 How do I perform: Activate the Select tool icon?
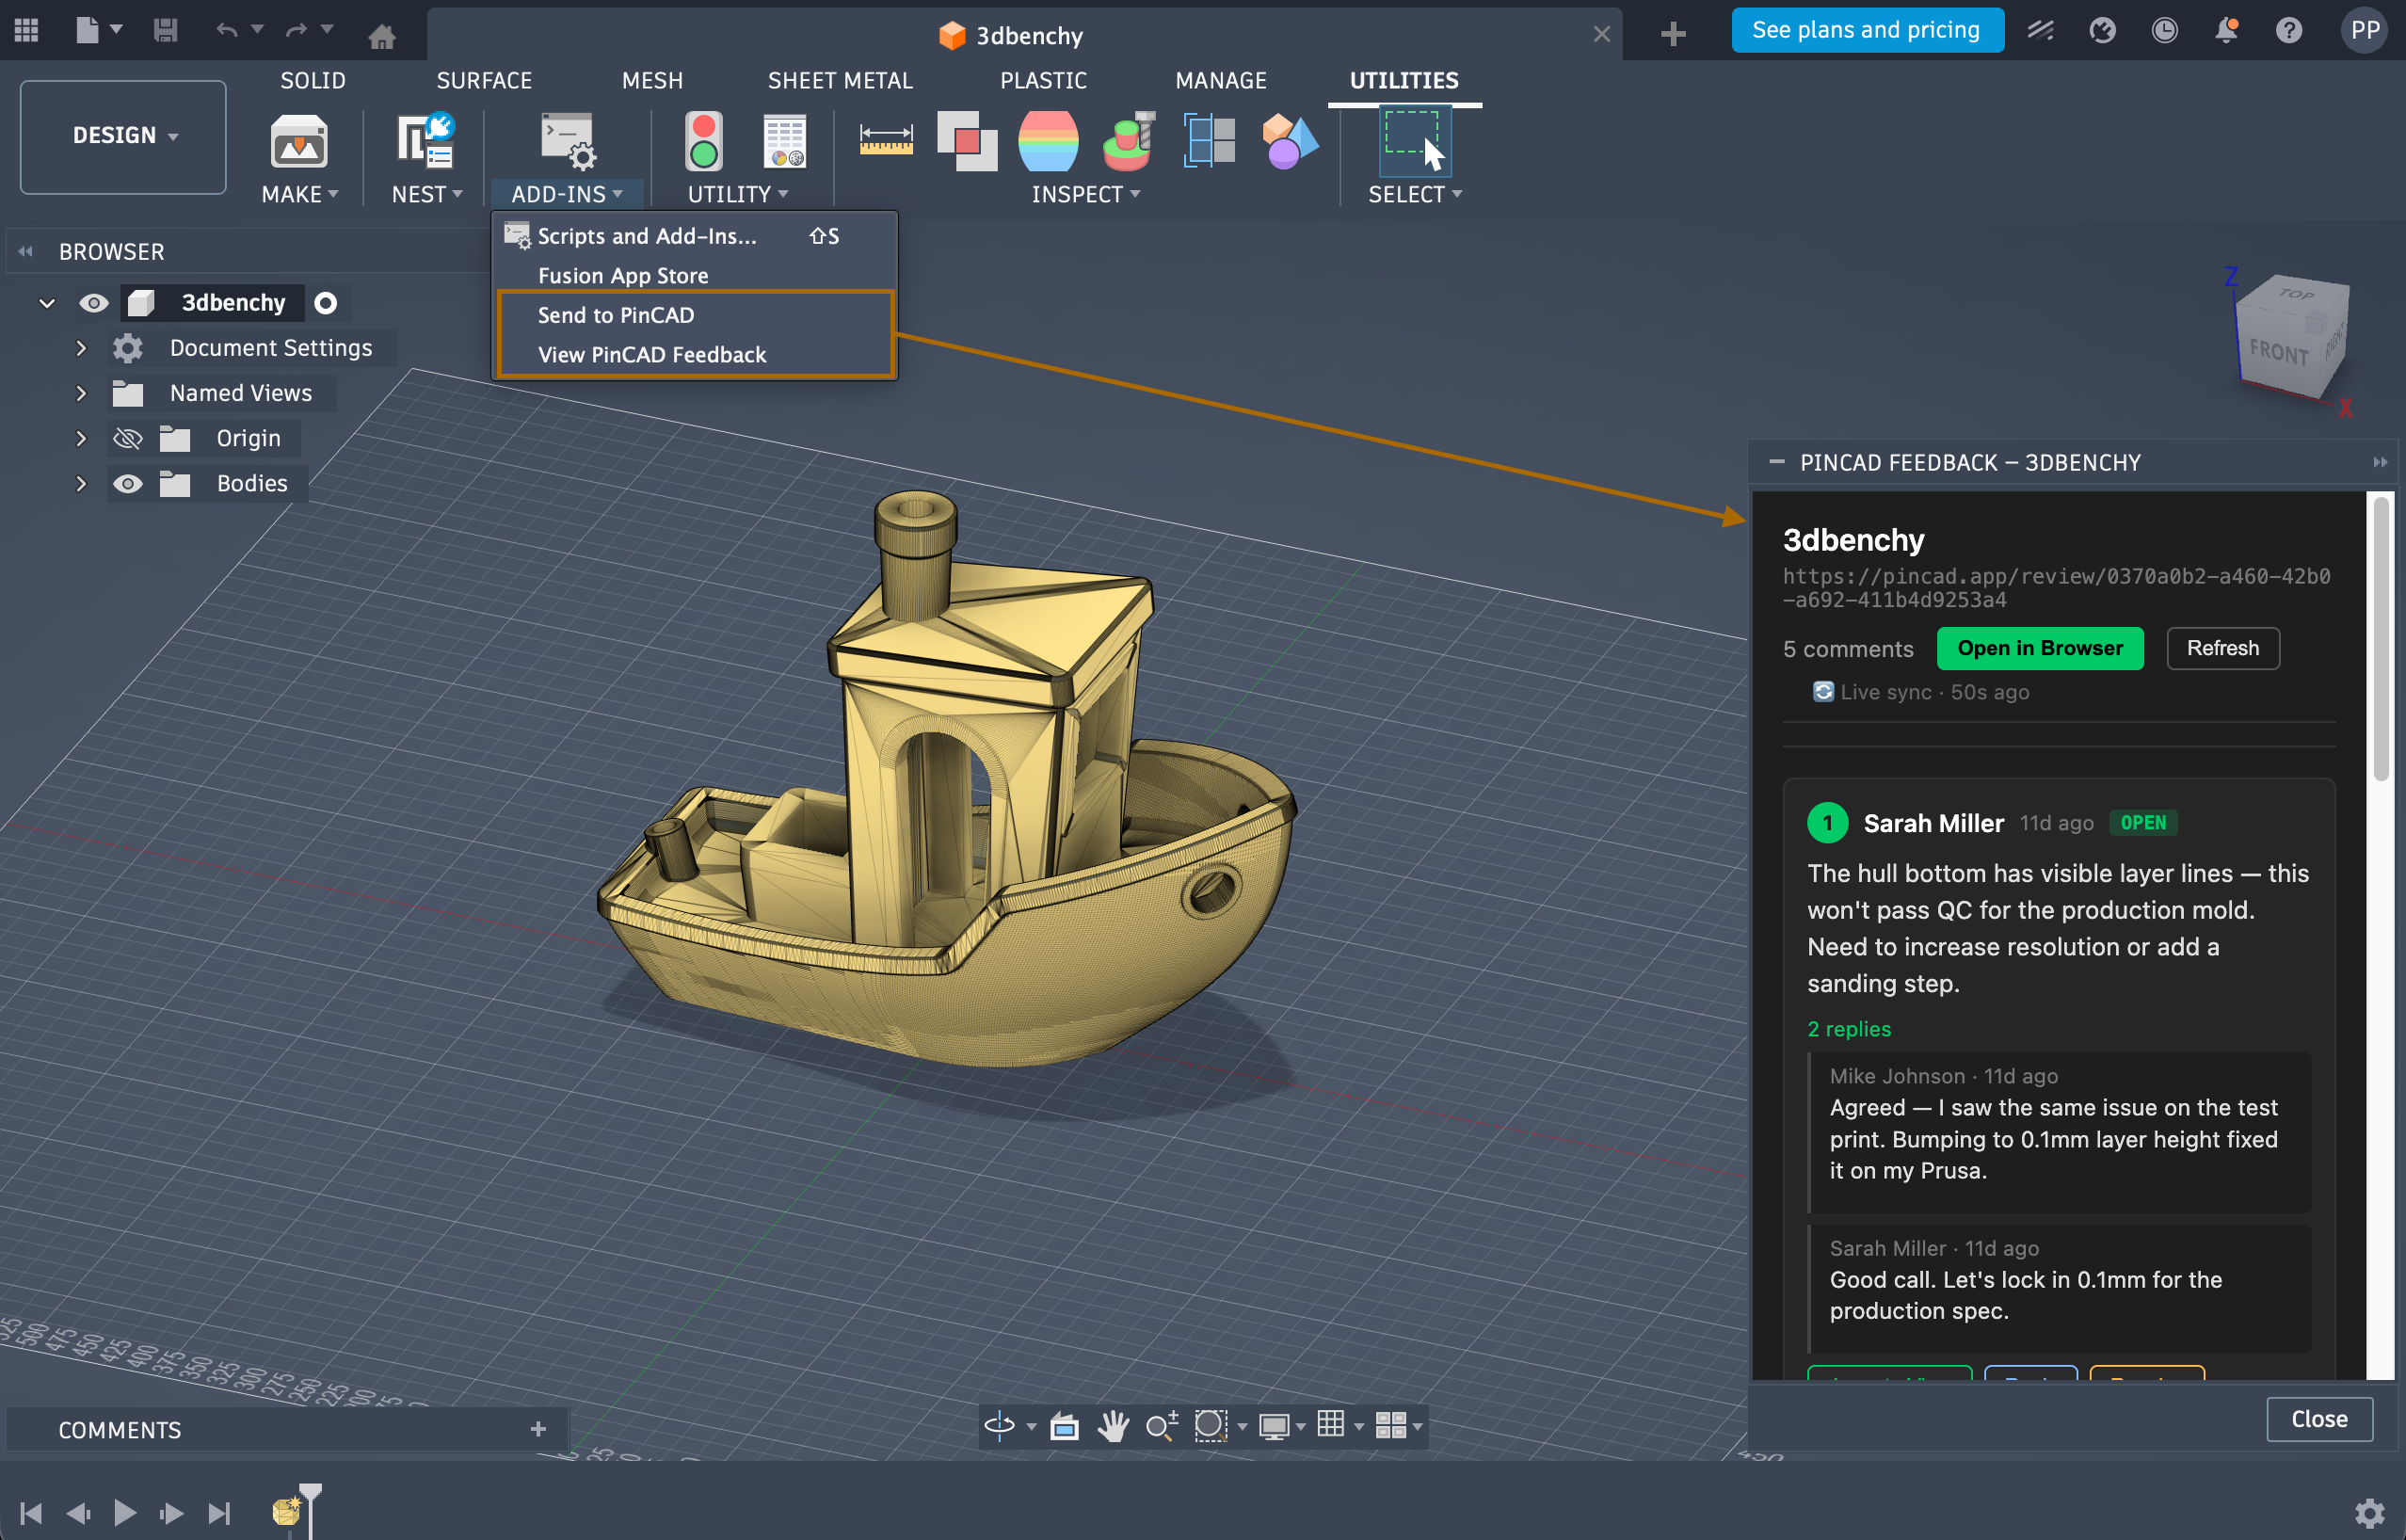(x=1414, y=141)
